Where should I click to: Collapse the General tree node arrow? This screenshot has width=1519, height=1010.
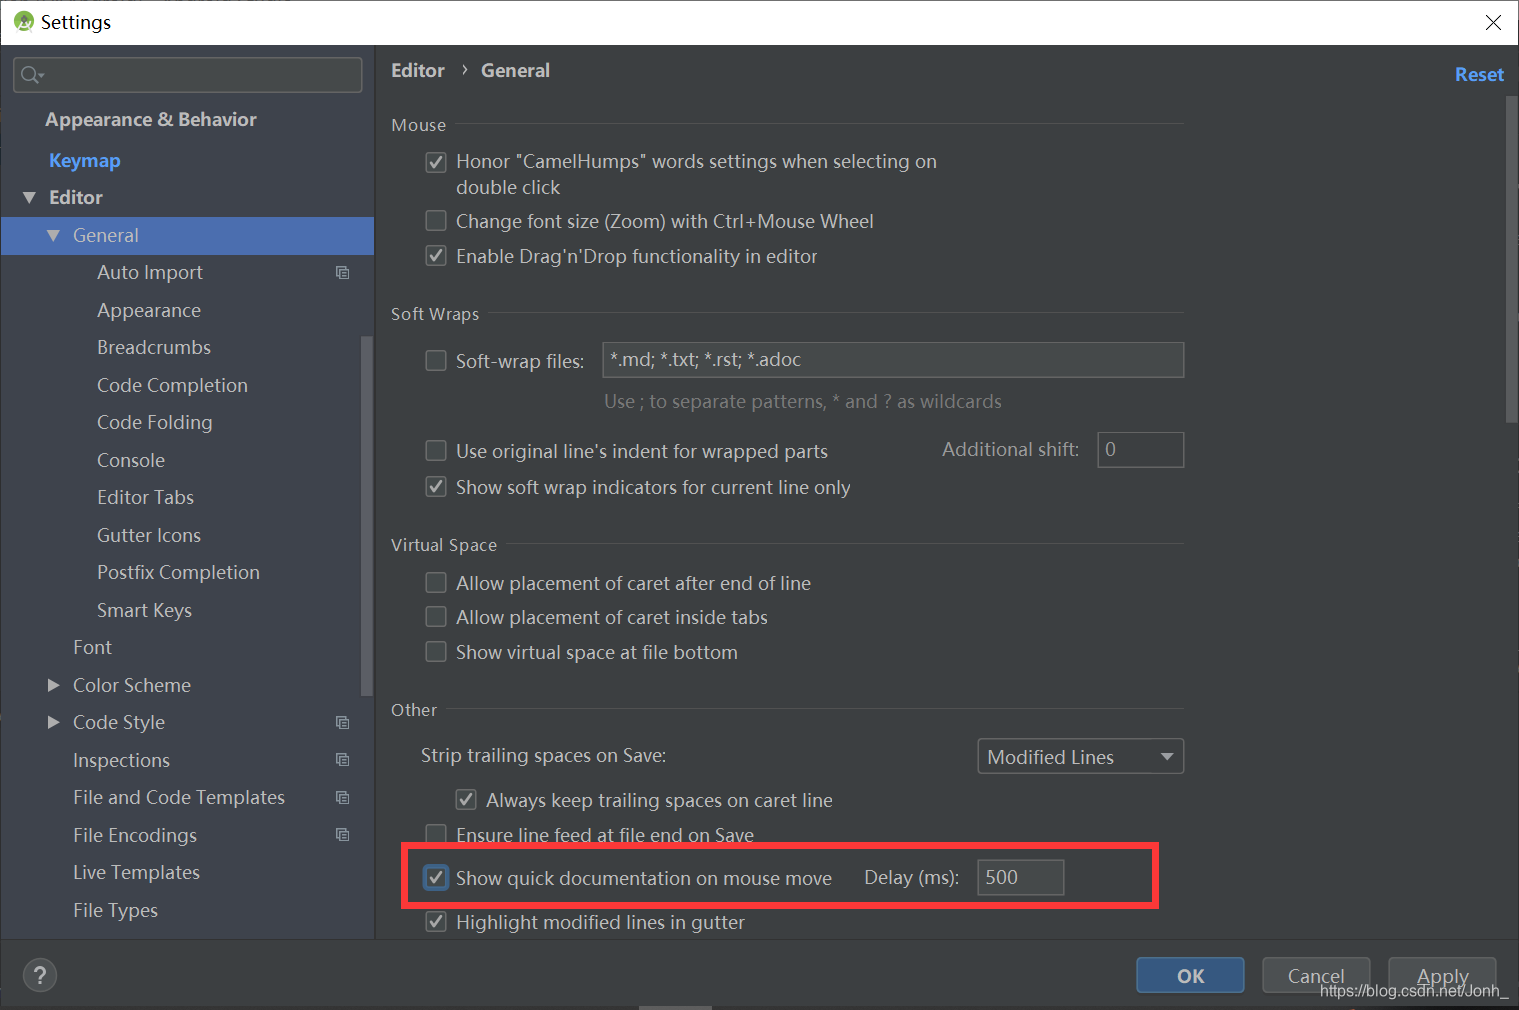53,236
